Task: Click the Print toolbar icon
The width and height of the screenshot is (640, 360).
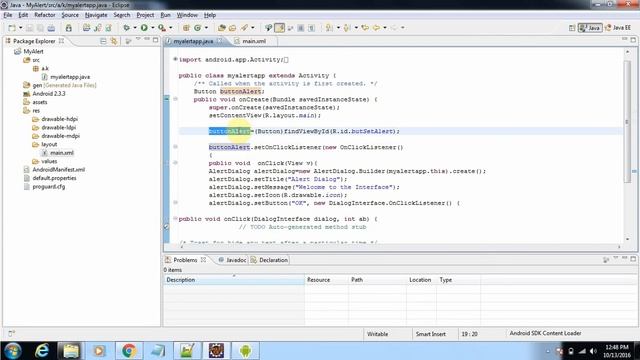Action: 51,28
